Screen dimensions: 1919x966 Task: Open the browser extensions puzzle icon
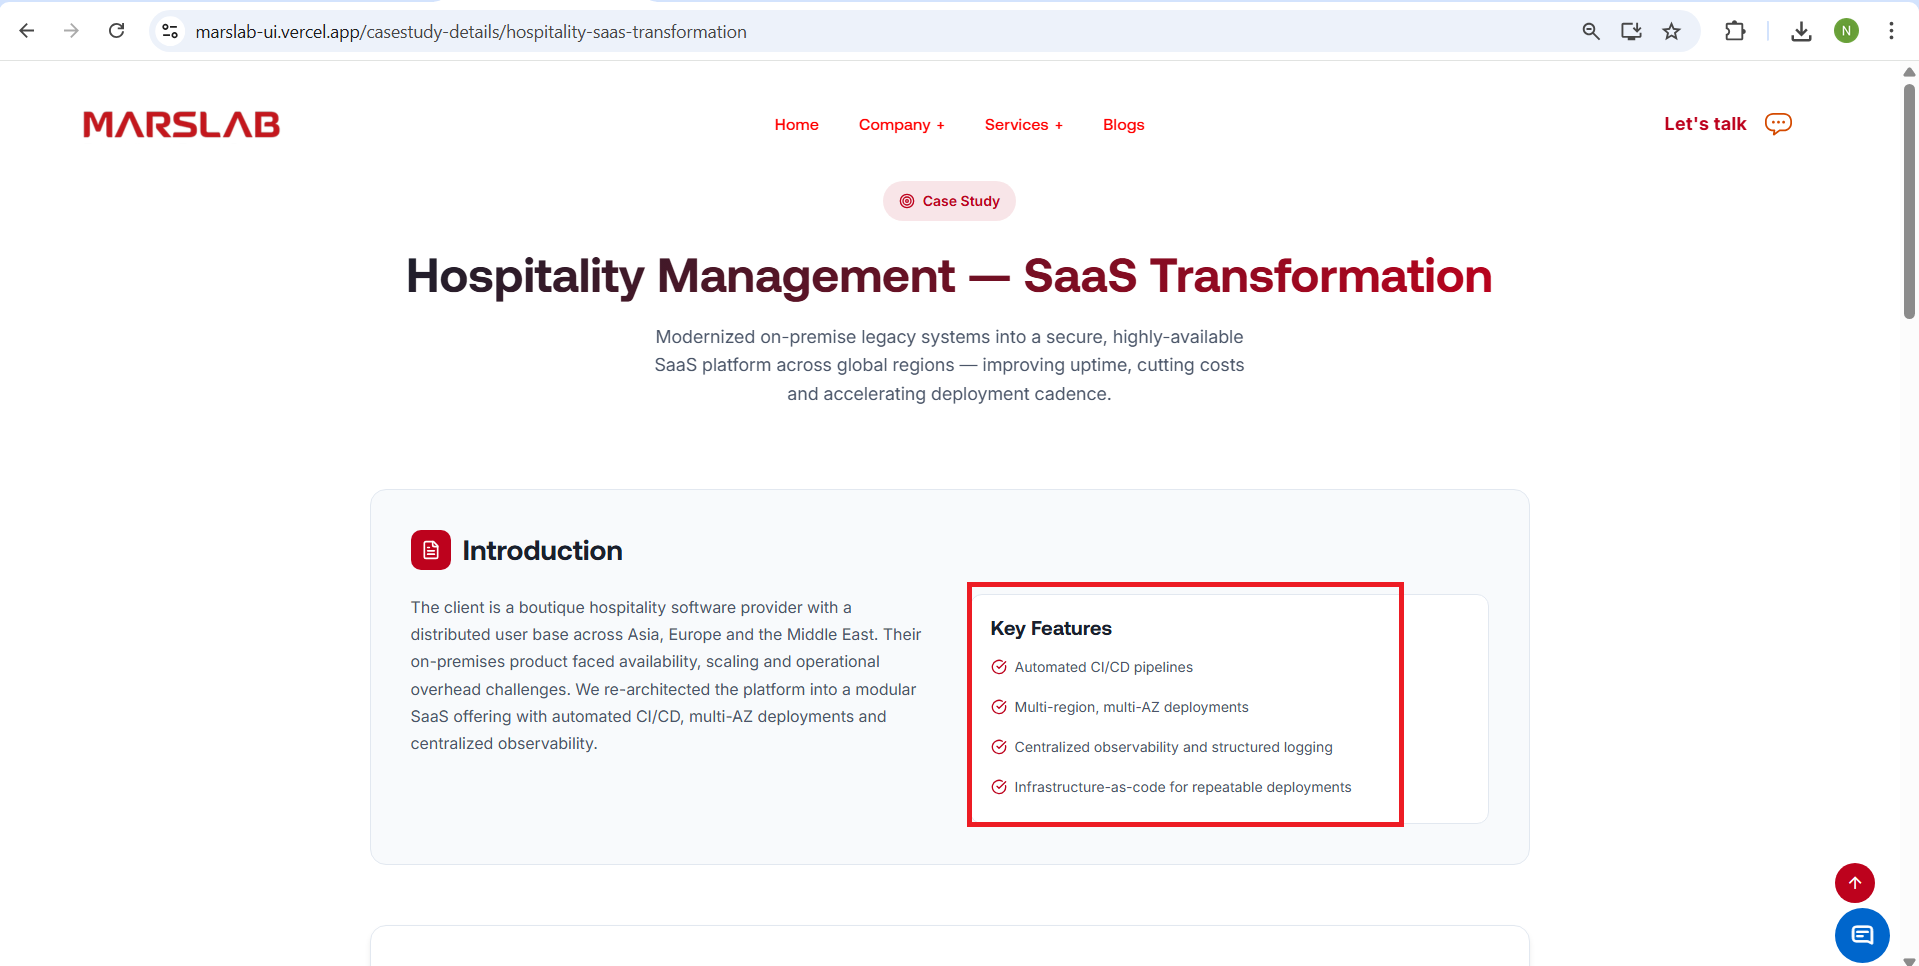point(1735,31)
